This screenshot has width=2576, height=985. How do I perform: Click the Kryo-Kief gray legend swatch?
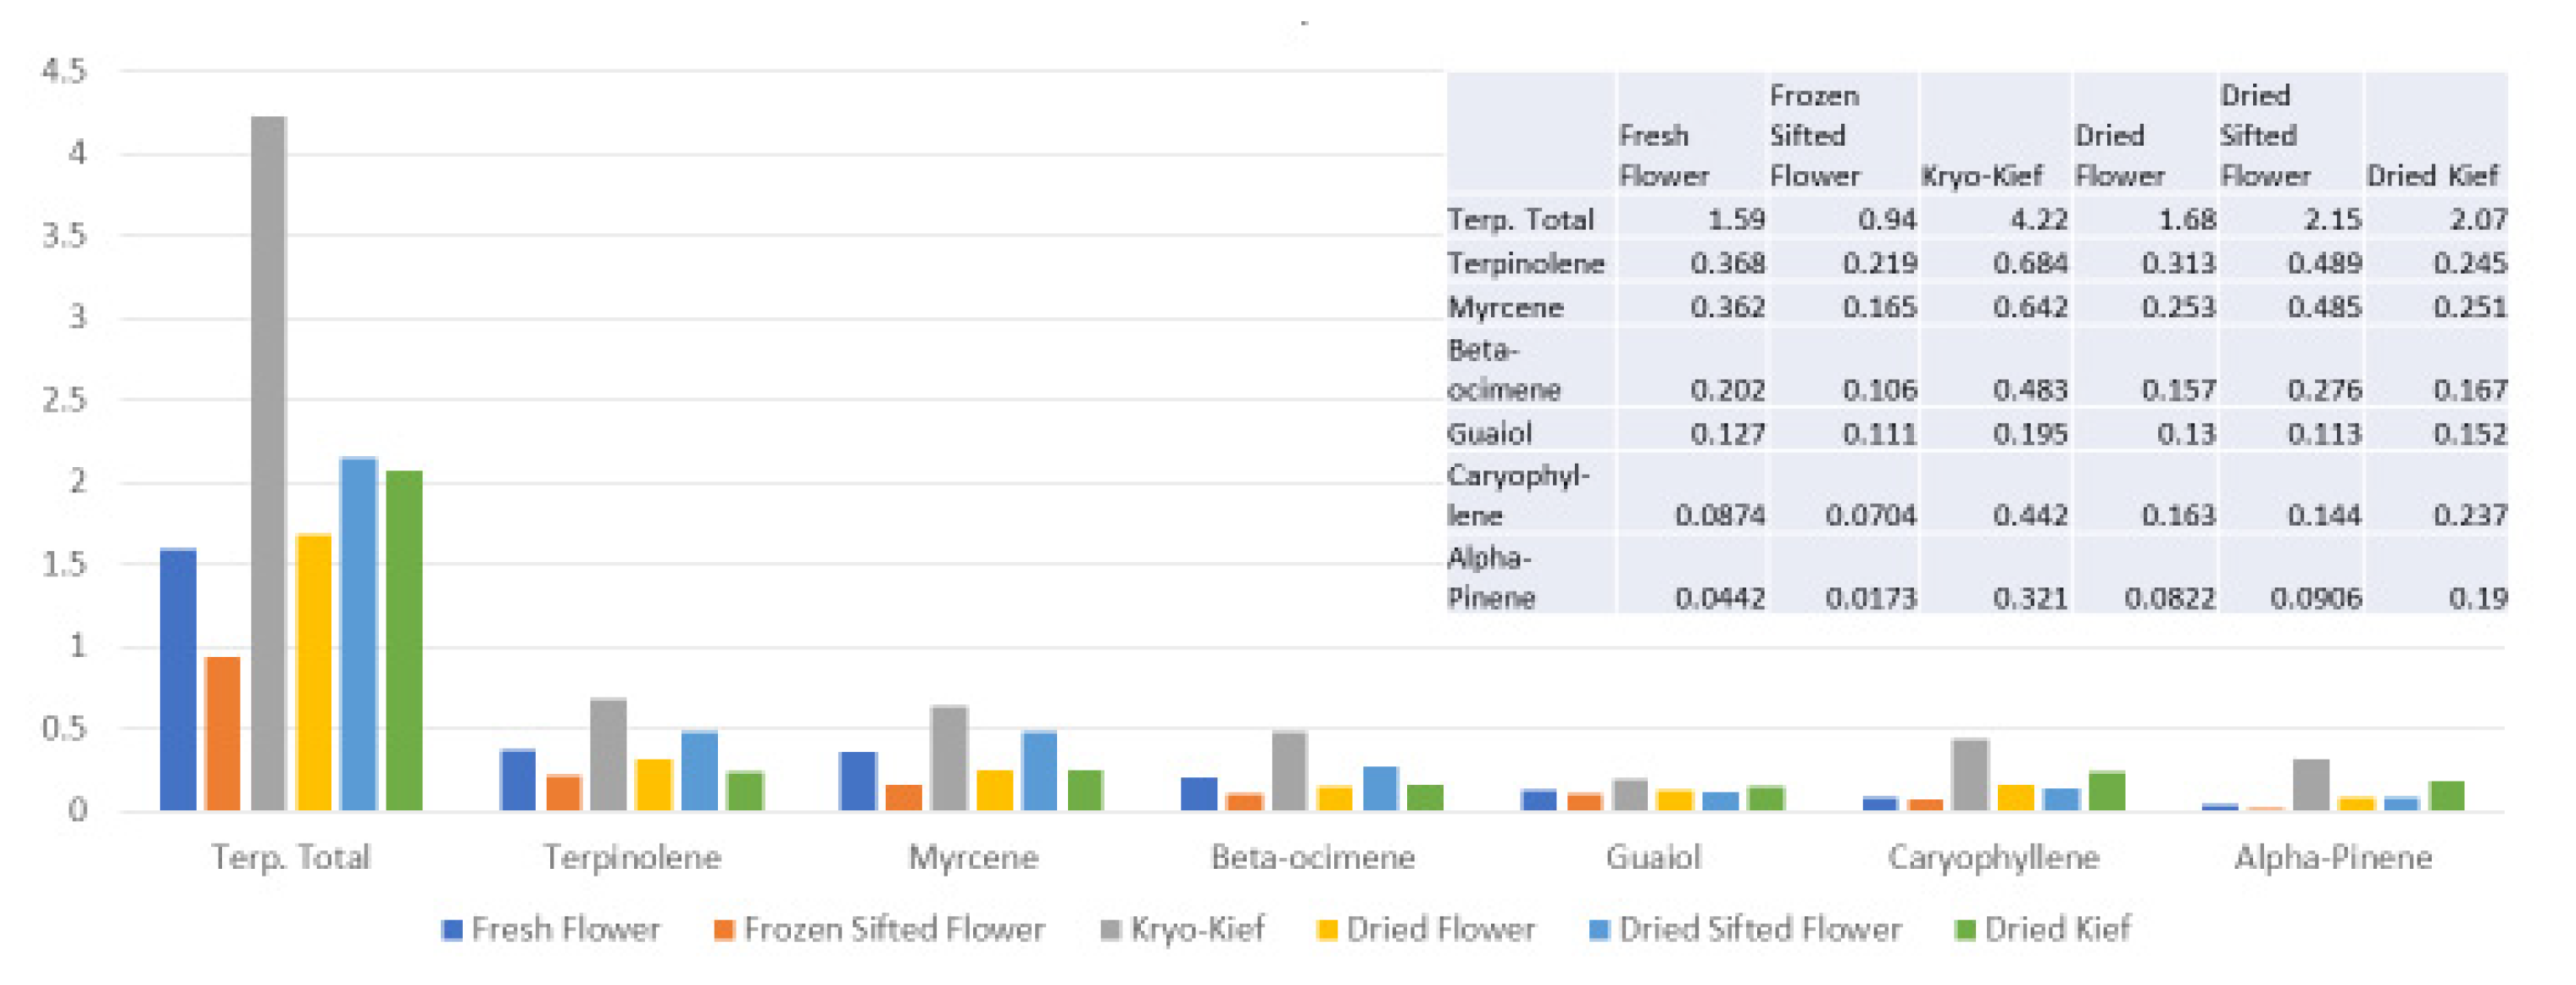pyautogui.click(x=1110, y=930)
